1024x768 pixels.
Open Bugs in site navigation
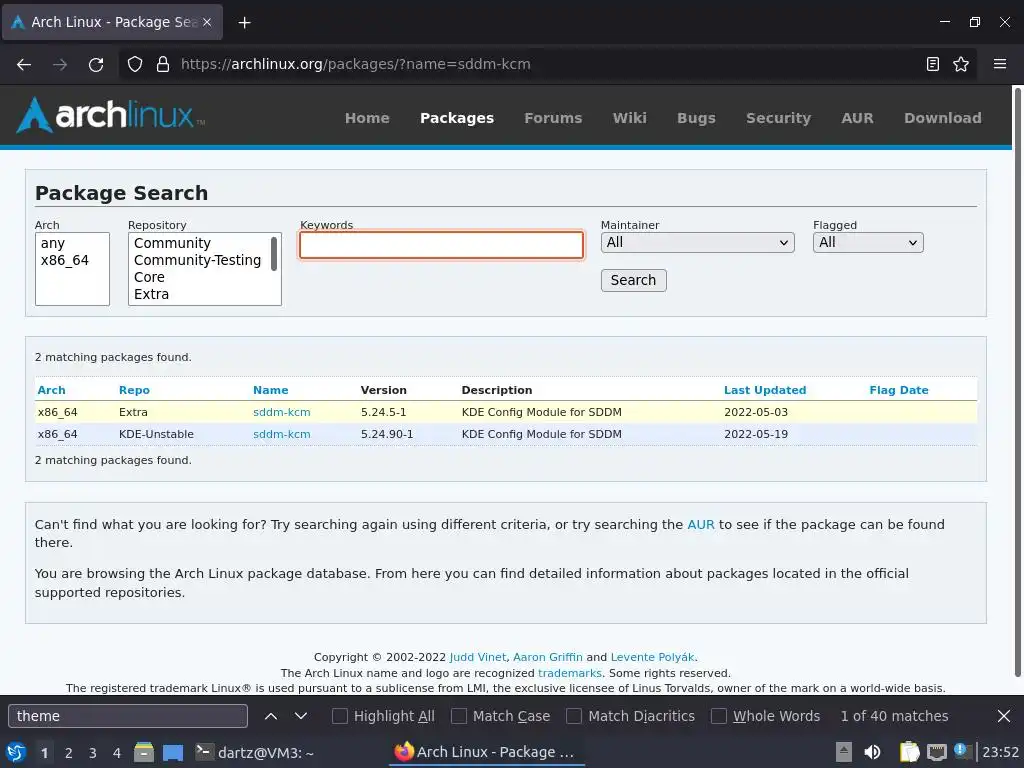tap(696, 118)
